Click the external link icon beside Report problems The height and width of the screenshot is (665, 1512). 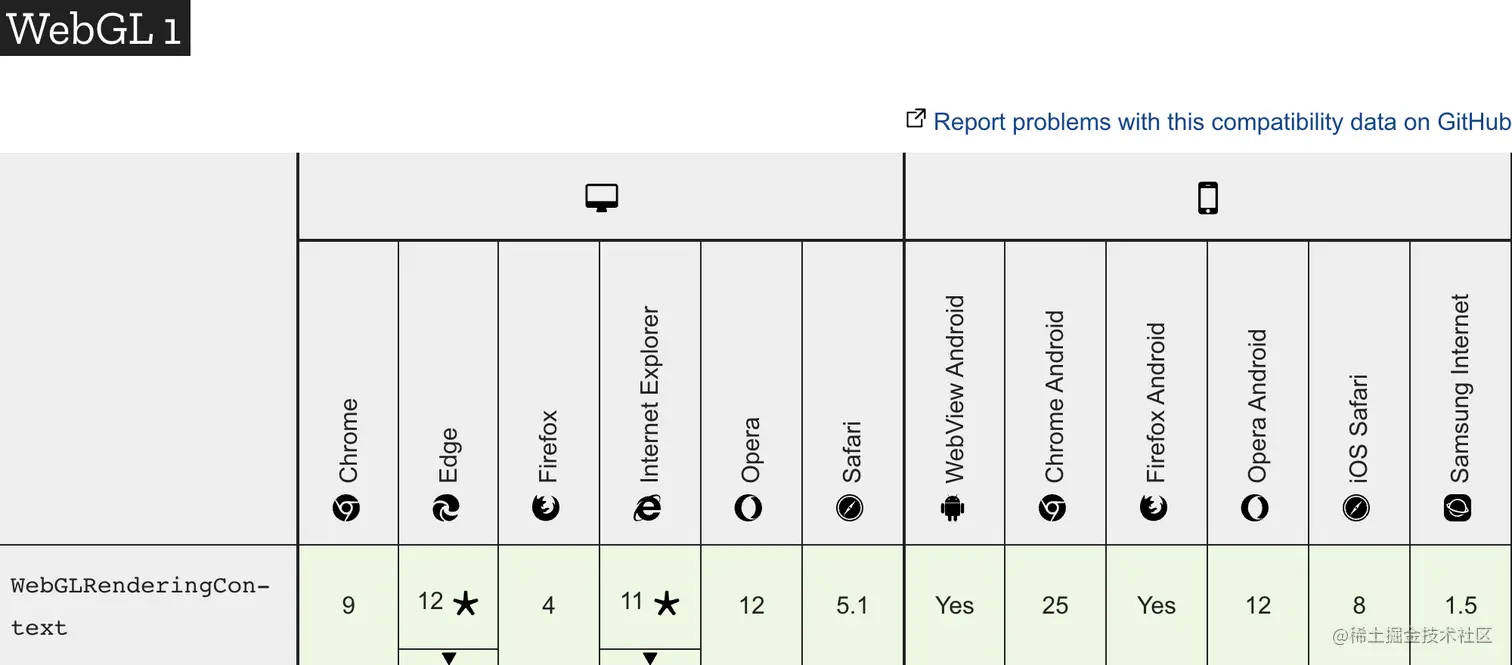tap(915, 119)
